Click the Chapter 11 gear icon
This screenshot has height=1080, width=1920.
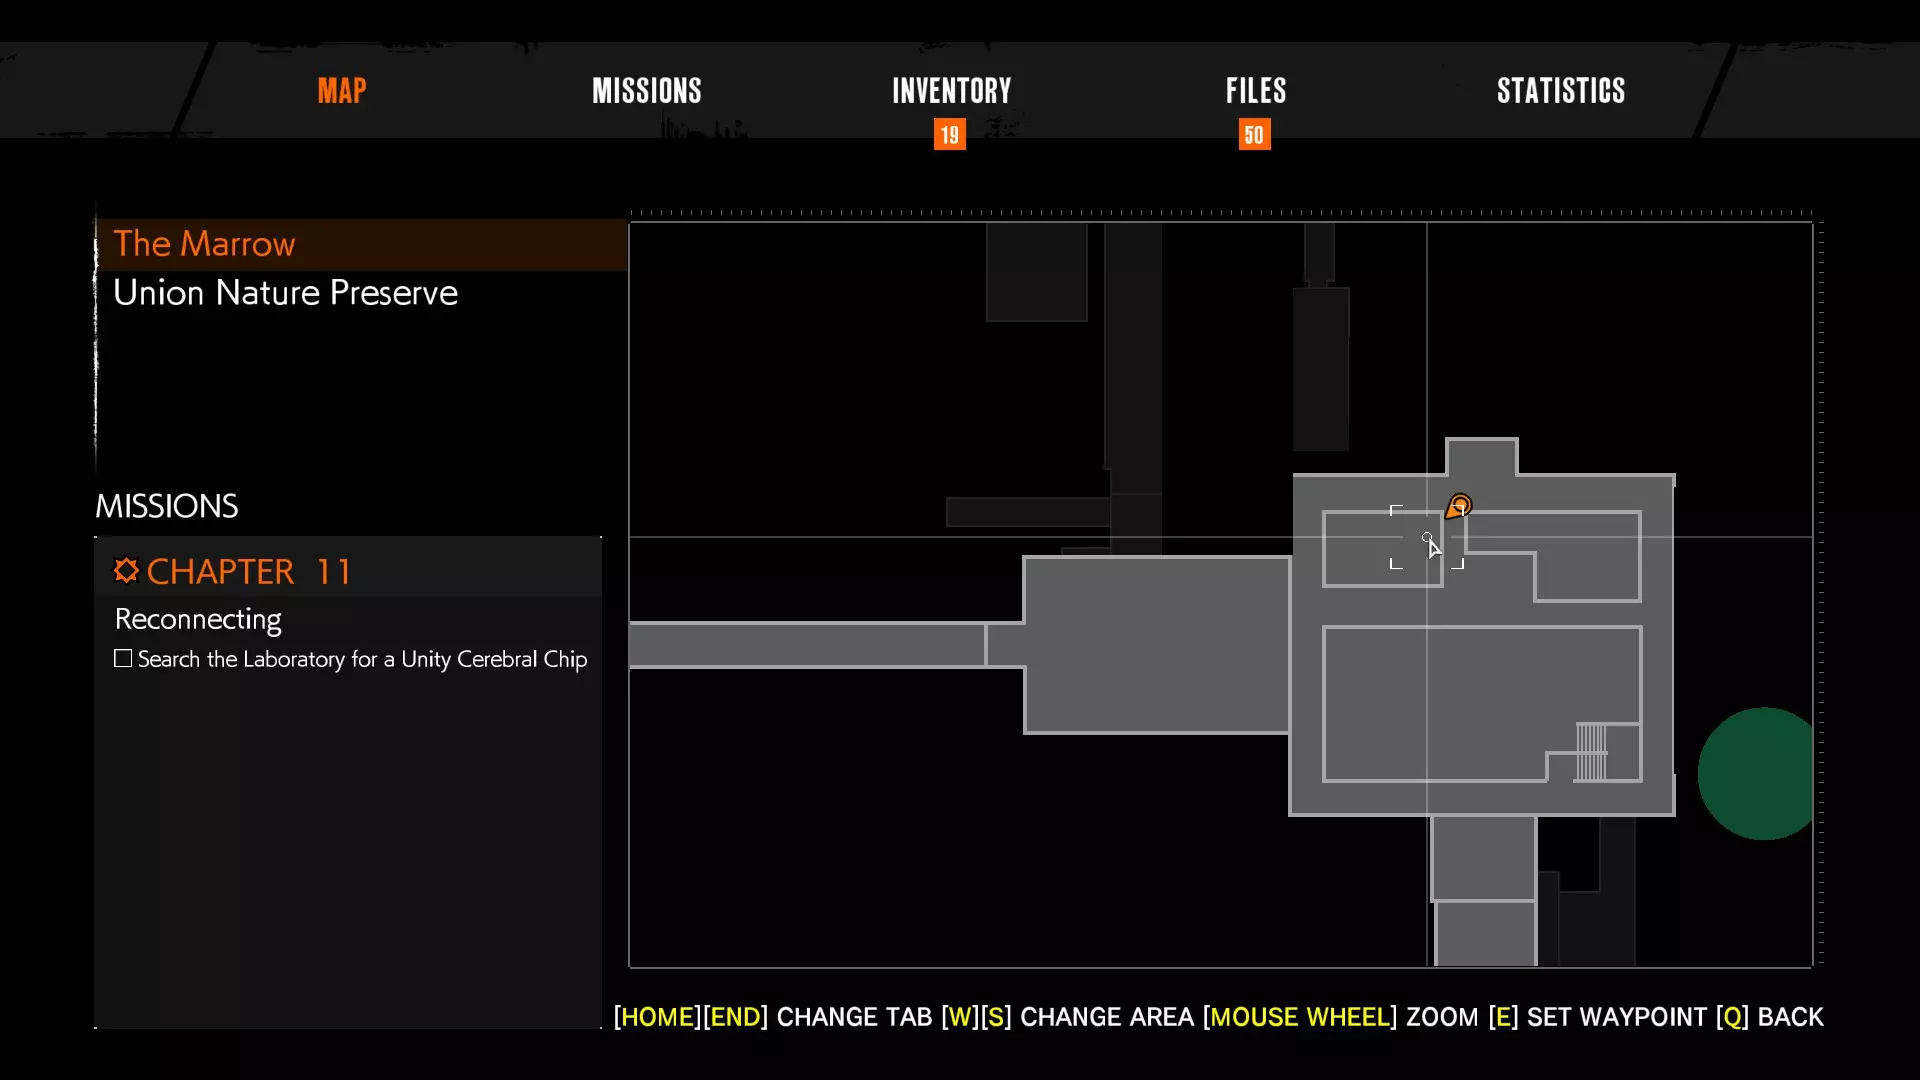126,571
